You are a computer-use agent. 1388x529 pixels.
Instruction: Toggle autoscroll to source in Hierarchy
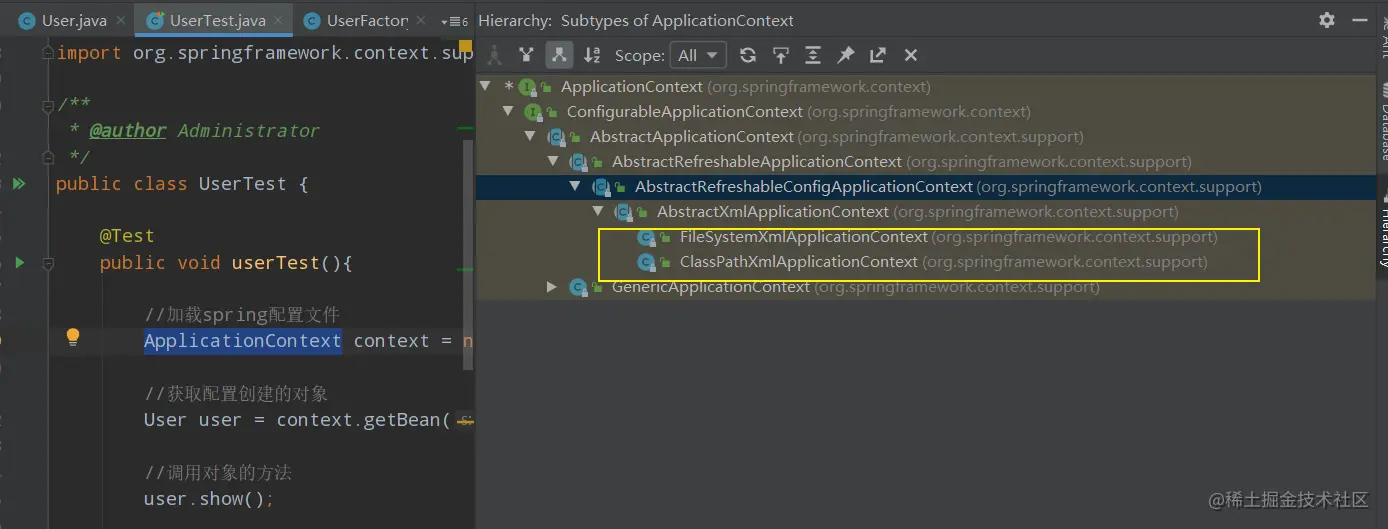pyautogui.click(x=781, y=55)
